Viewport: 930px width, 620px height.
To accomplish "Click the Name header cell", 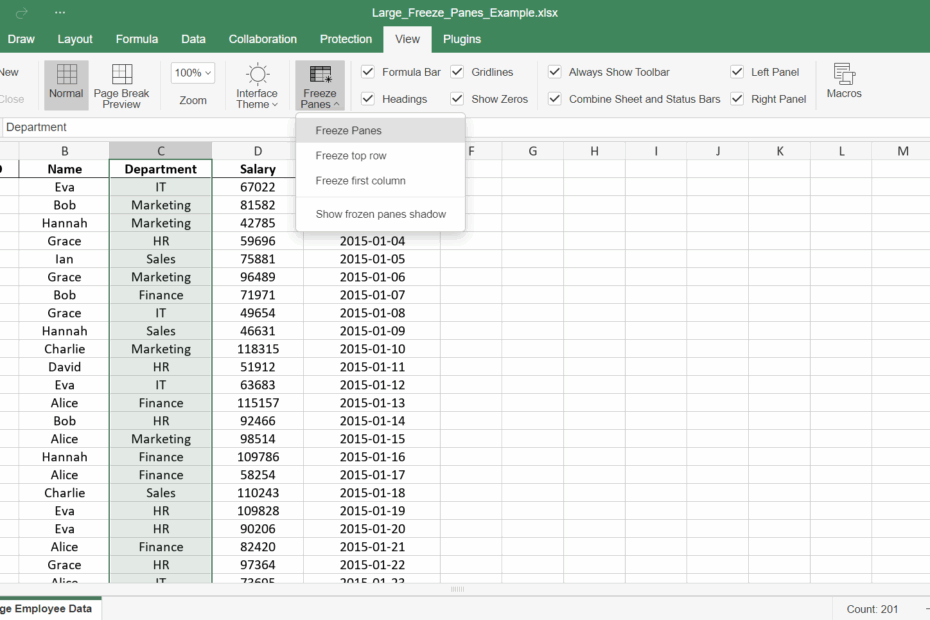I will [x=65, y=169].
